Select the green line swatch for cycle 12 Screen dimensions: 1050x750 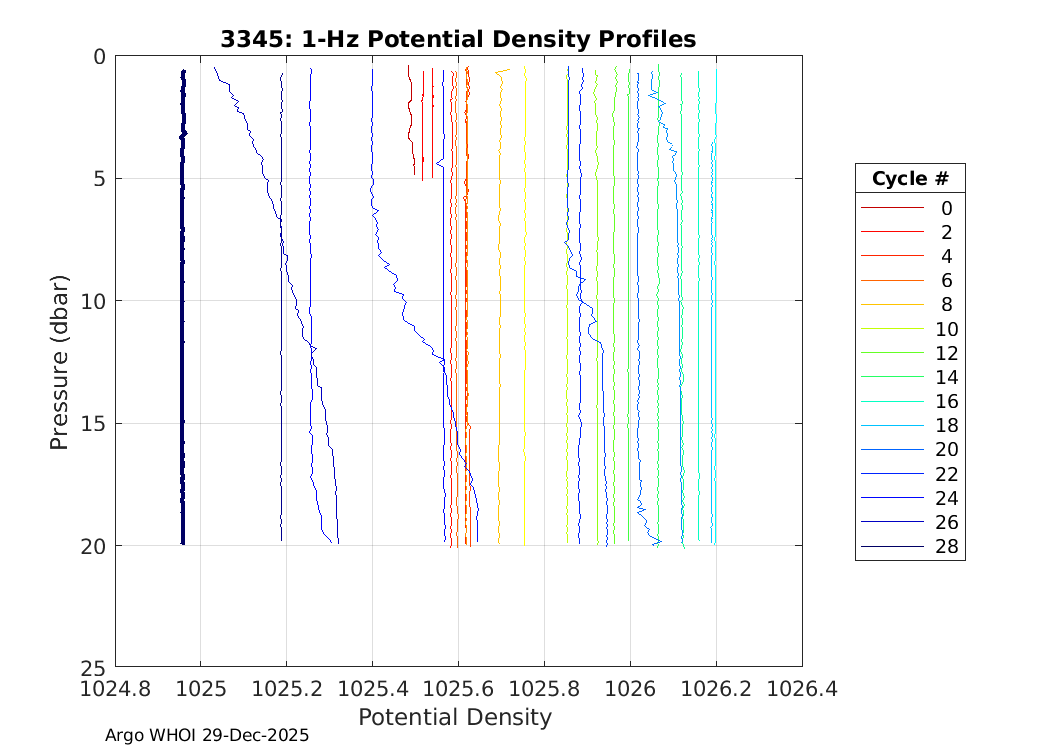(x=892, y=353)
